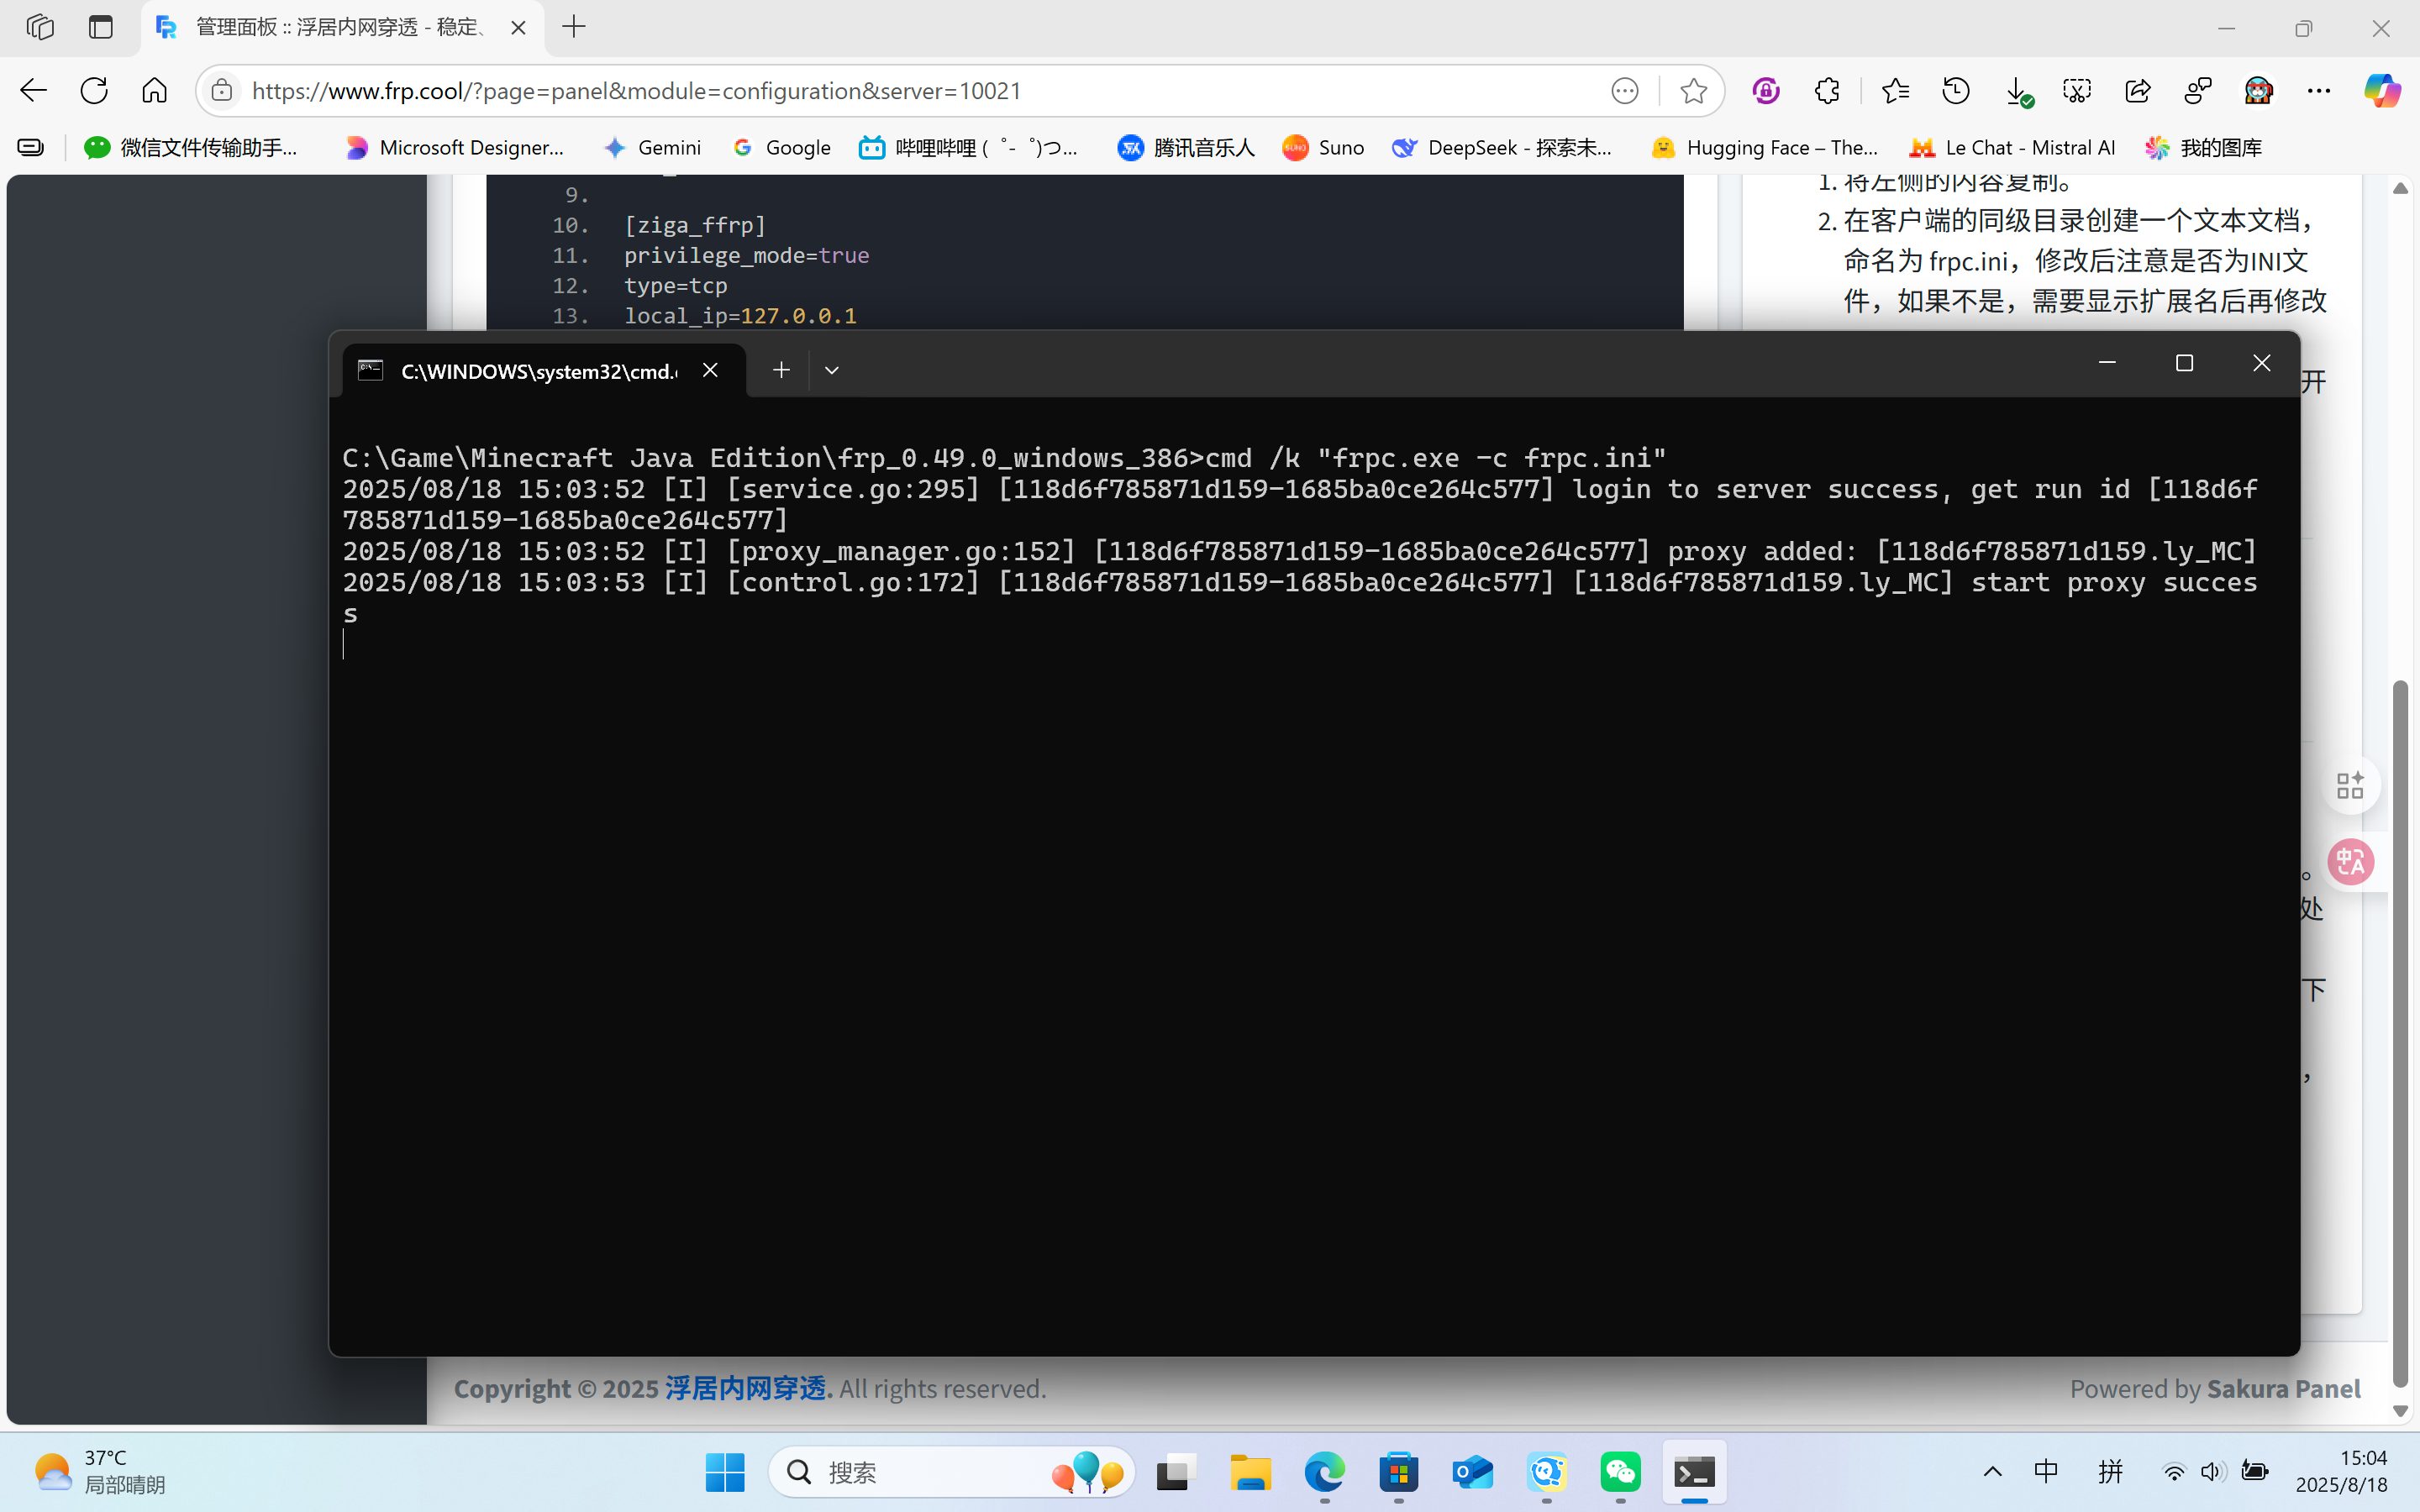The height and width of the screenshot is (1512, 2420).
Task: Open the Gemini bookmark
Action: (x=652, y=148)
